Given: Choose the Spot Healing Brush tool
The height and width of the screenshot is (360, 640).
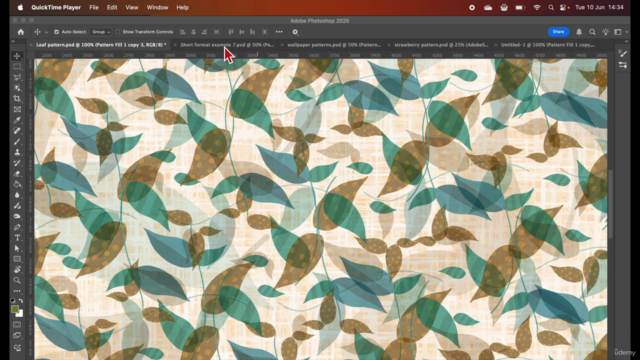Looking at the screenshot, I should click(x=17, y=131).
